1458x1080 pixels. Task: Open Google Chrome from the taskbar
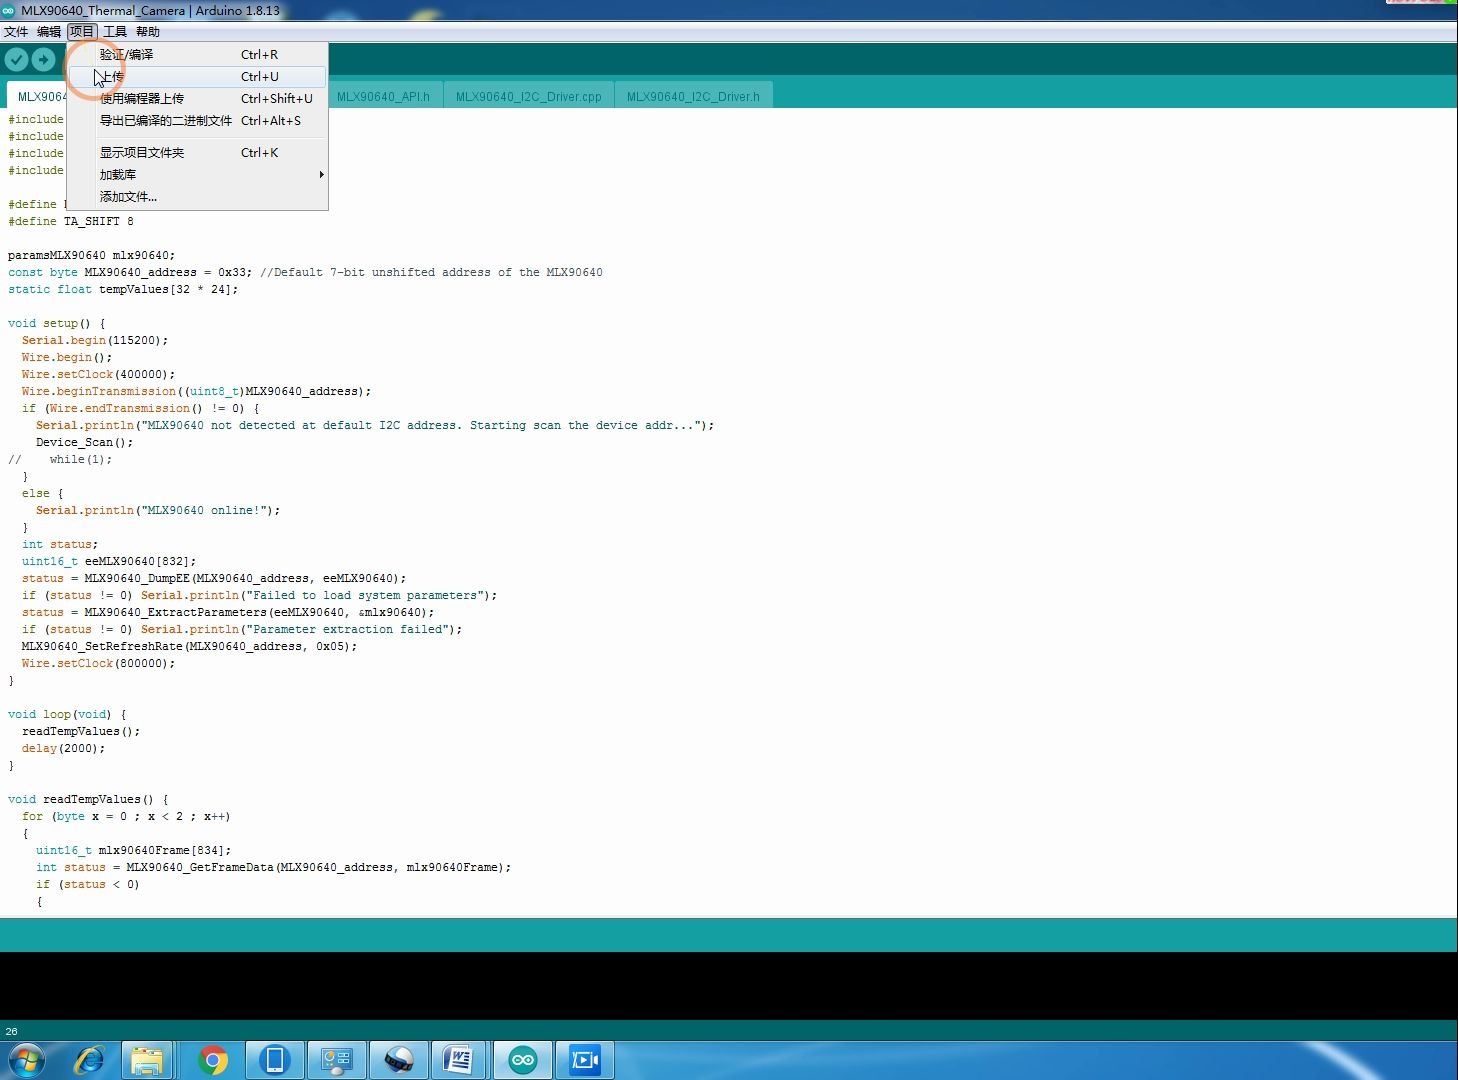(213, 1060)
